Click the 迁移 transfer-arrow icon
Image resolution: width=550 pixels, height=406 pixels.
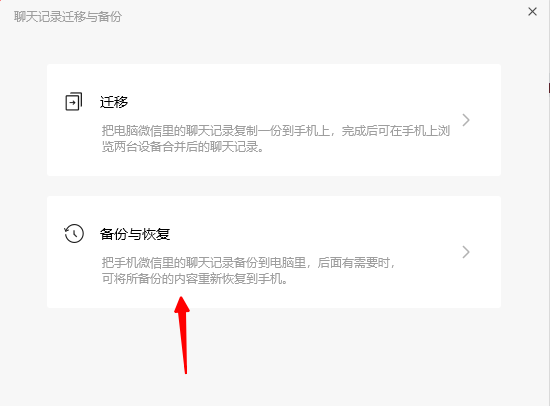[x=74, y=101]
